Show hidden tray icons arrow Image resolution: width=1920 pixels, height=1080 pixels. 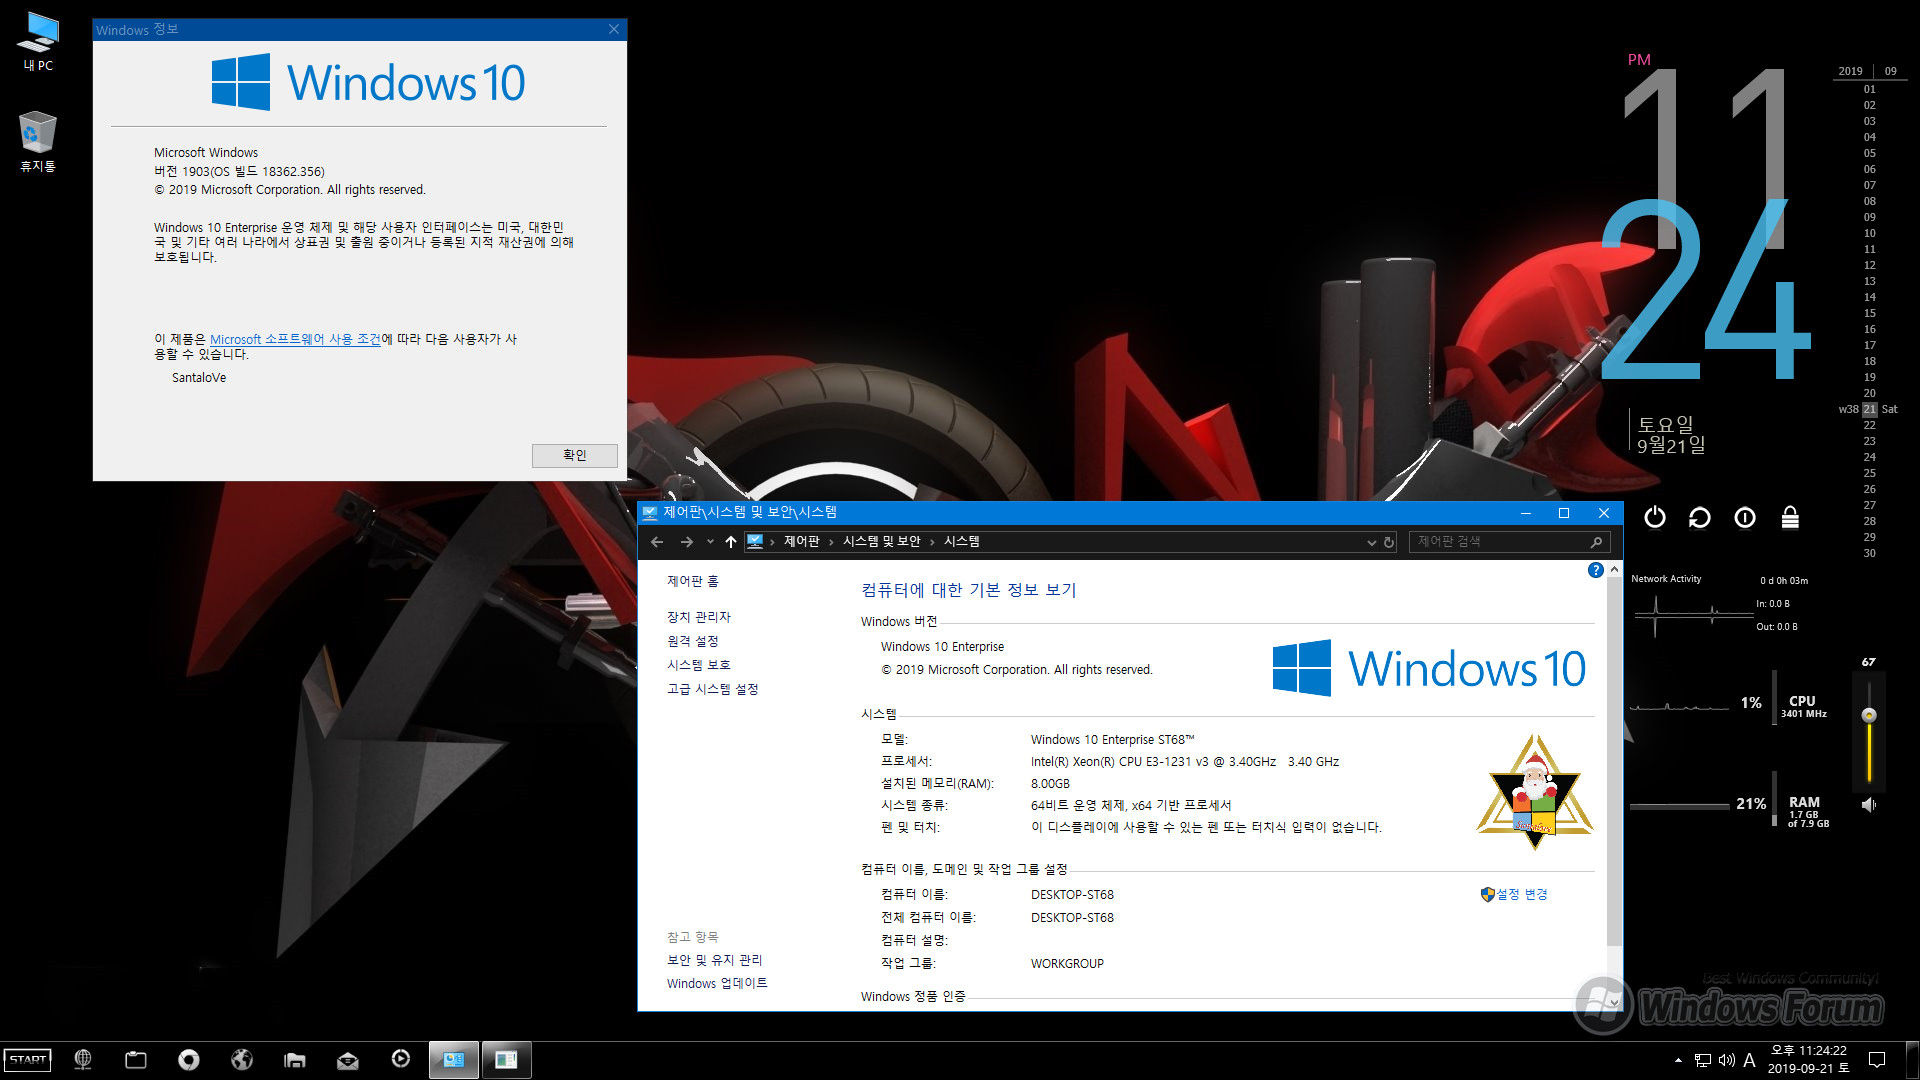click(1678, 1060)
